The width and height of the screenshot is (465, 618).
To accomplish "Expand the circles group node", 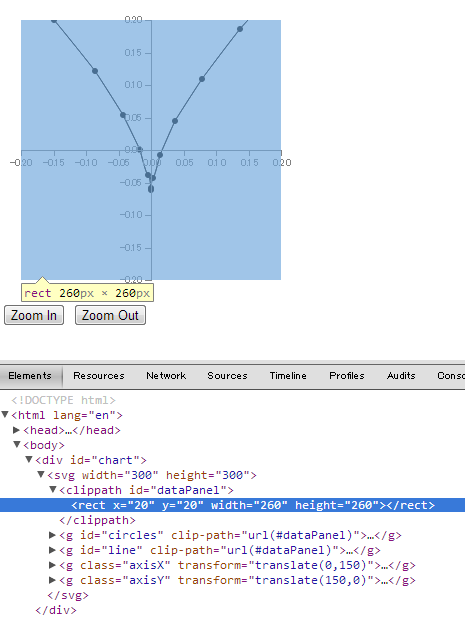I will (52, 535).
